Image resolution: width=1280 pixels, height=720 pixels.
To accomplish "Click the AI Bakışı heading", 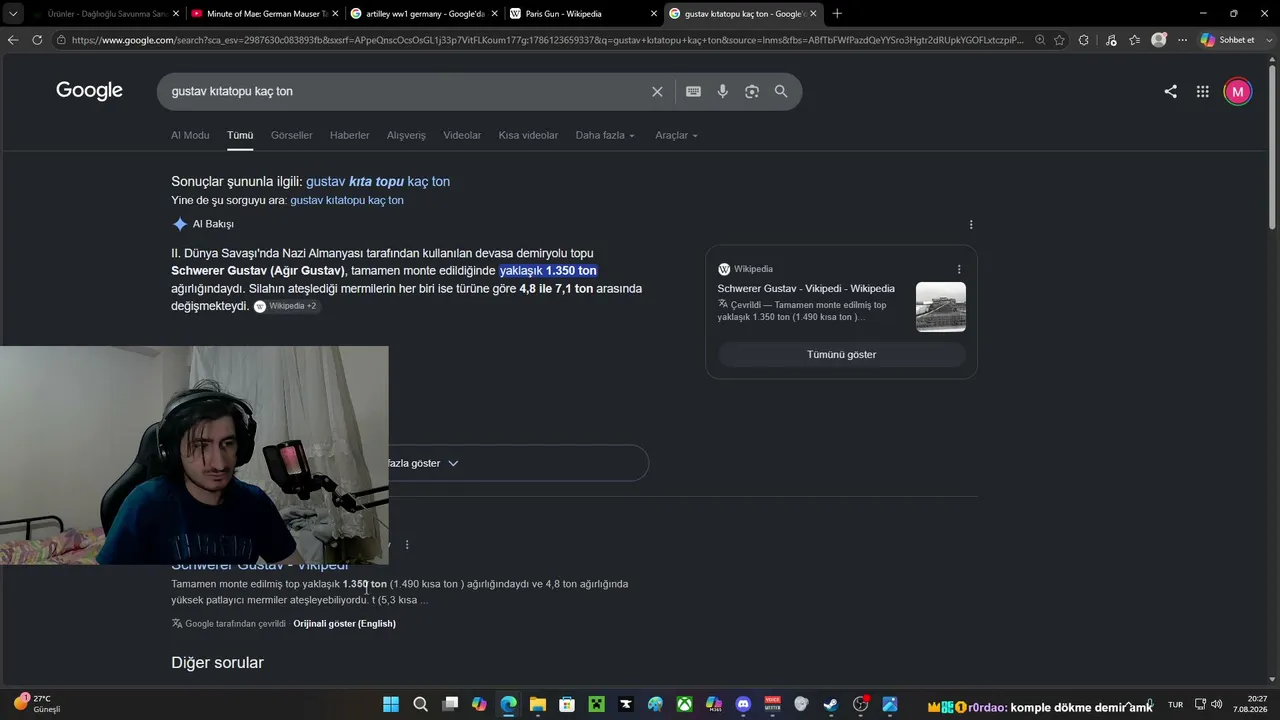I will (x=213, y=224).
